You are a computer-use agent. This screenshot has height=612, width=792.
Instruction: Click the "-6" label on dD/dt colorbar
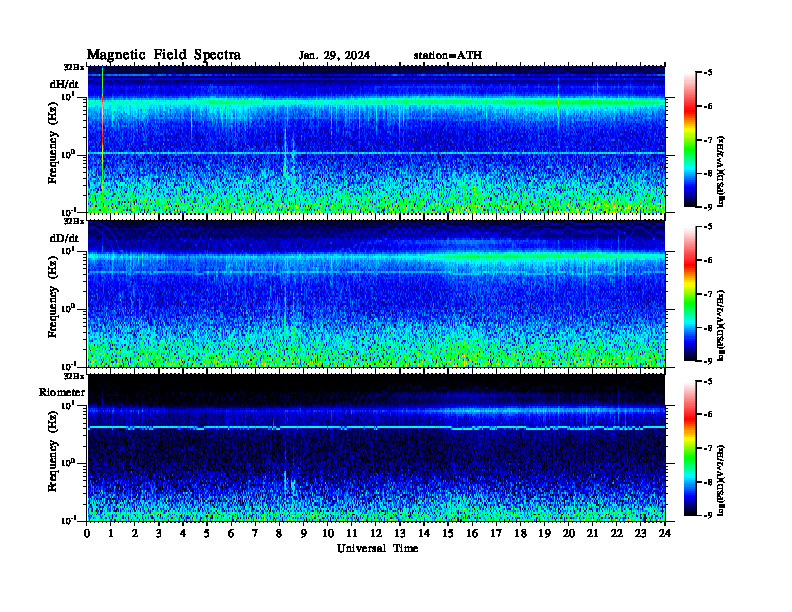(x=708, y=261)
